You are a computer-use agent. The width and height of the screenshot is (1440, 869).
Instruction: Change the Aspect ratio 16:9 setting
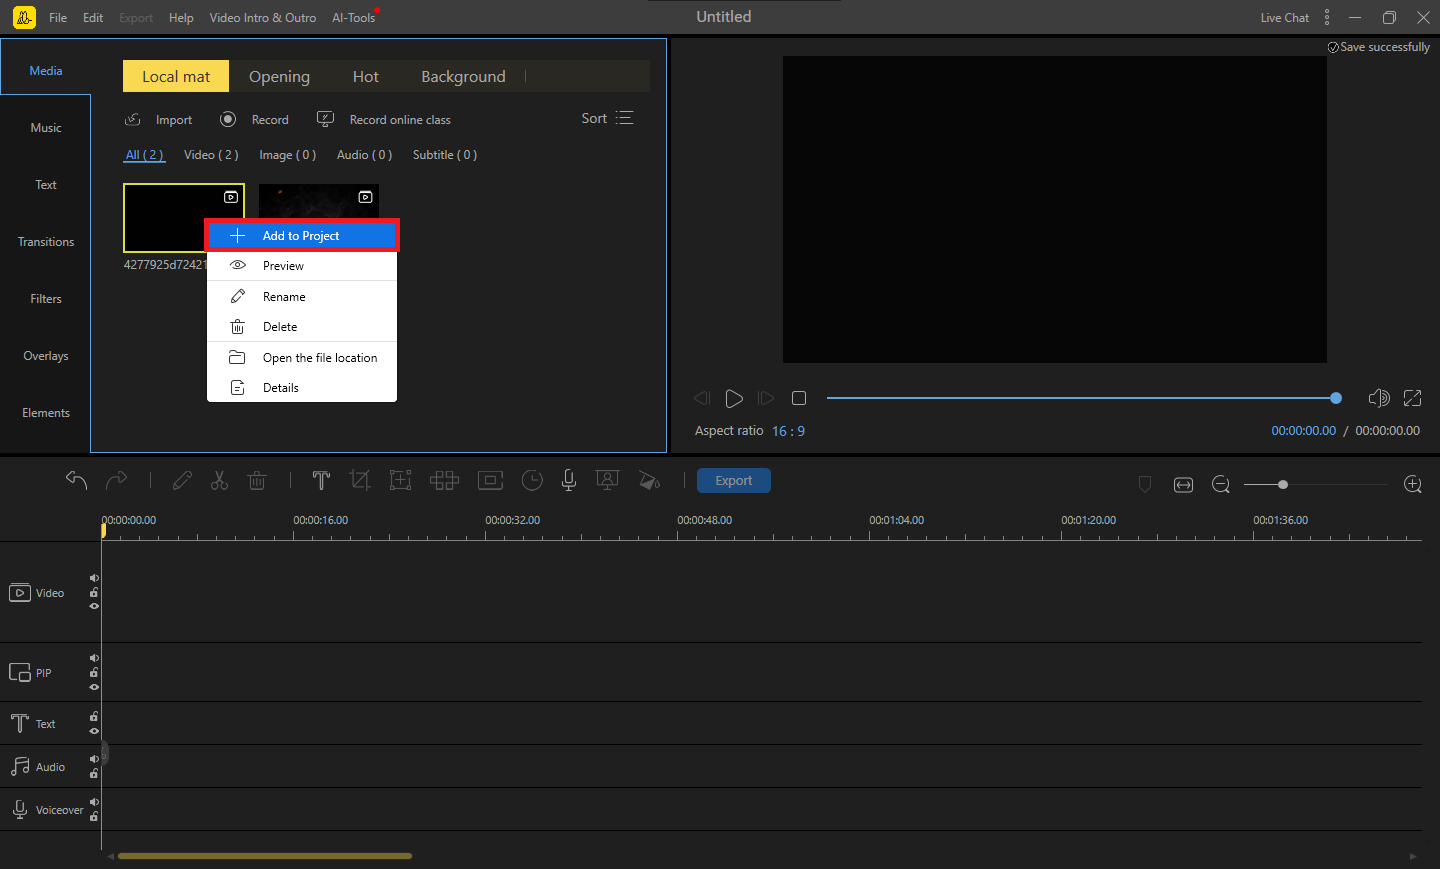(x=788, y=431)
